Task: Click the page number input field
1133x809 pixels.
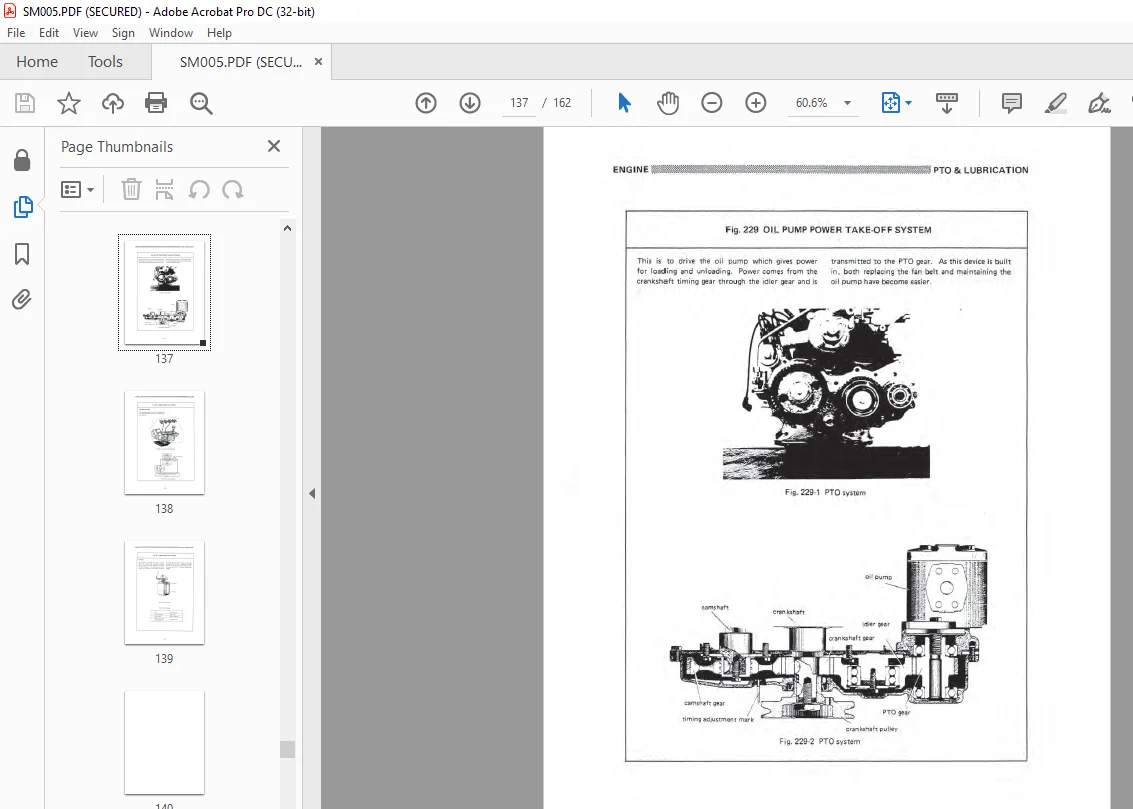Action: tap(519, 103)
